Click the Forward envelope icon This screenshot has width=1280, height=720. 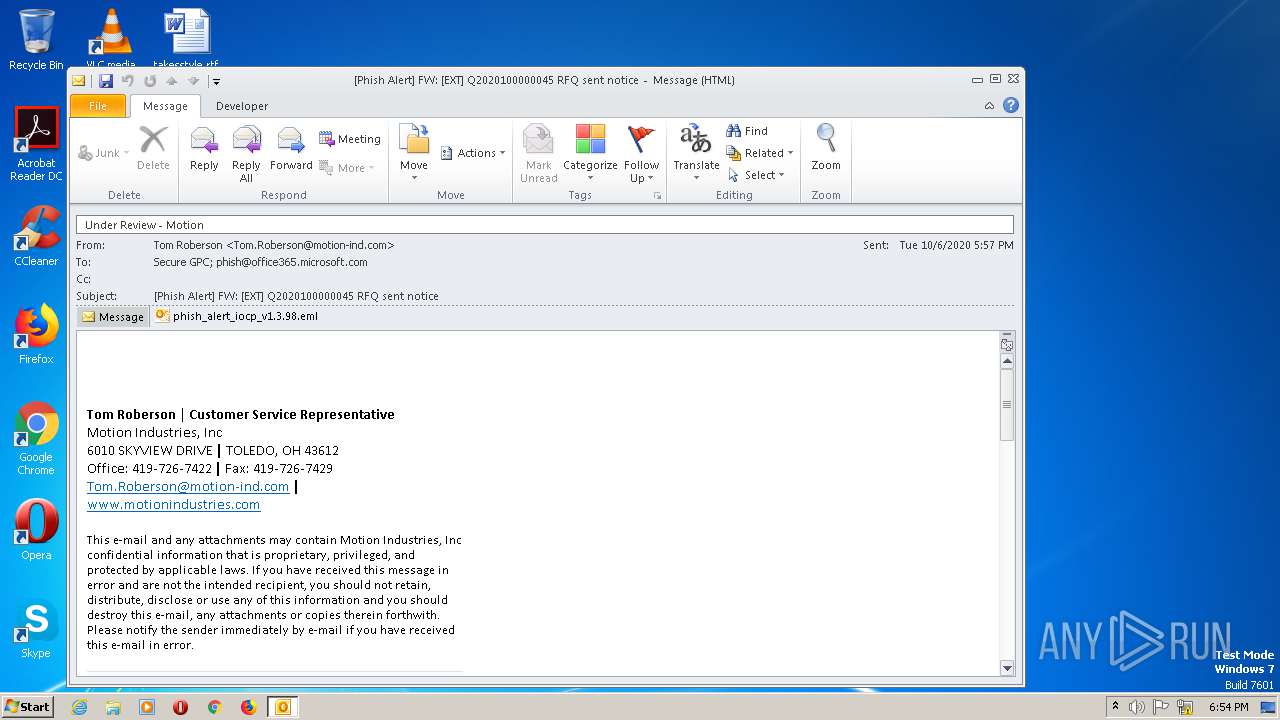point(291,140)
